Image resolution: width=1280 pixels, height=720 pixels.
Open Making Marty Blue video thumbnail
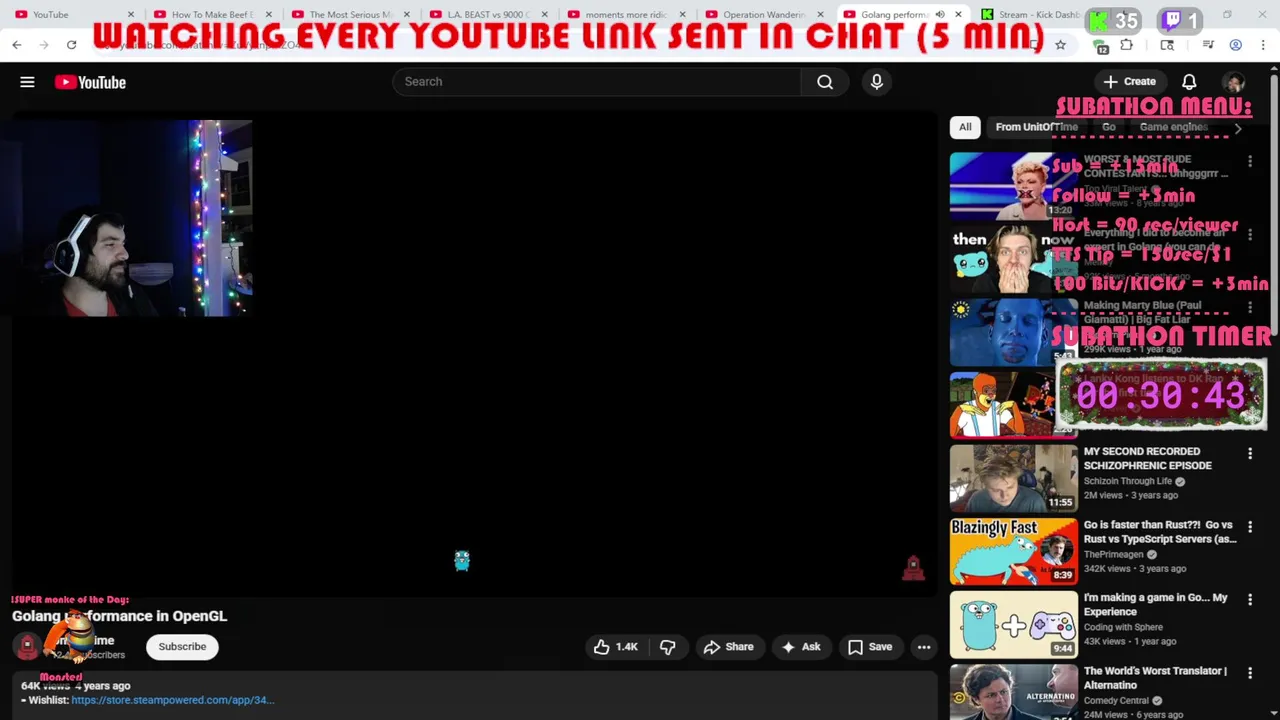[x=1013, y=332]
